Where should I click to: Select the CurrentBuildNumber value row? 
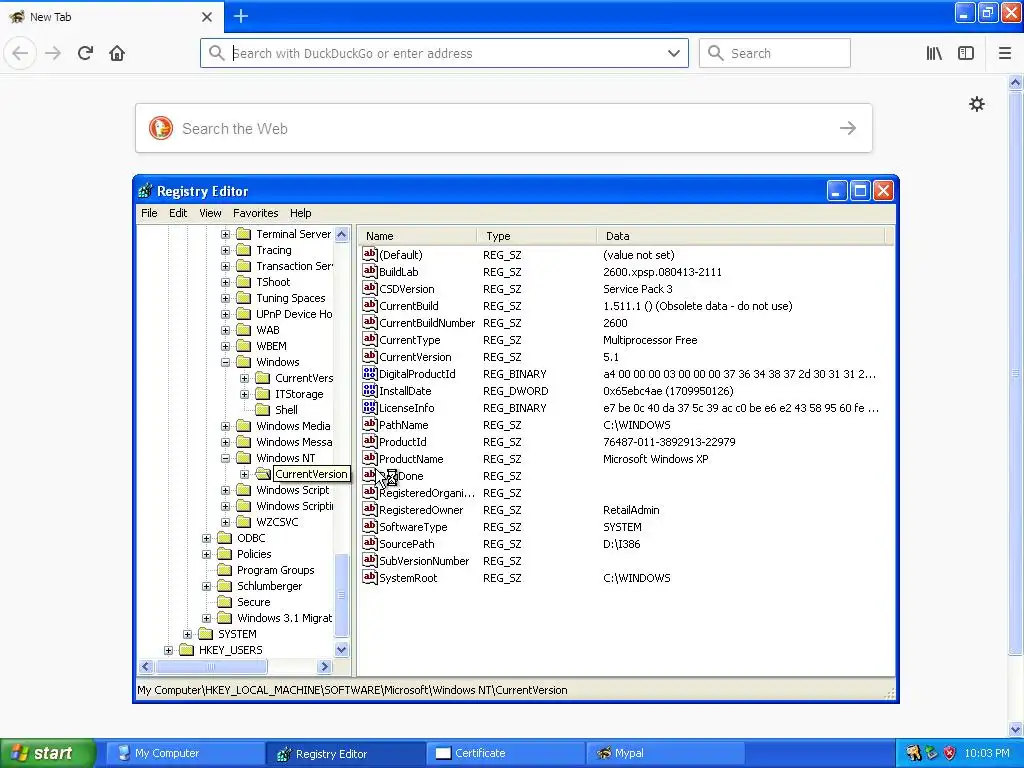point(626,323)
